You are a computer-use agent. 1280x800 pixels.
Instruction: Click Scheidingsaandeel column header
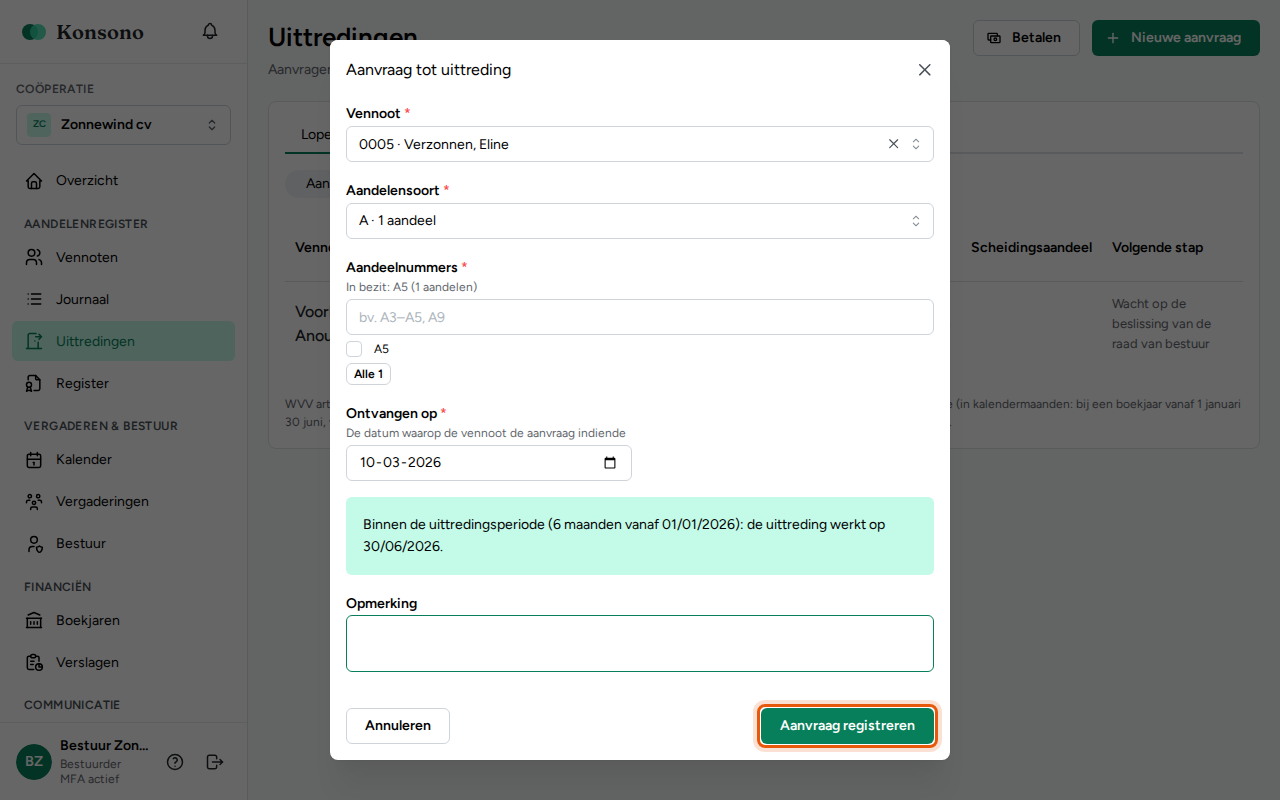click(1031, 247)
